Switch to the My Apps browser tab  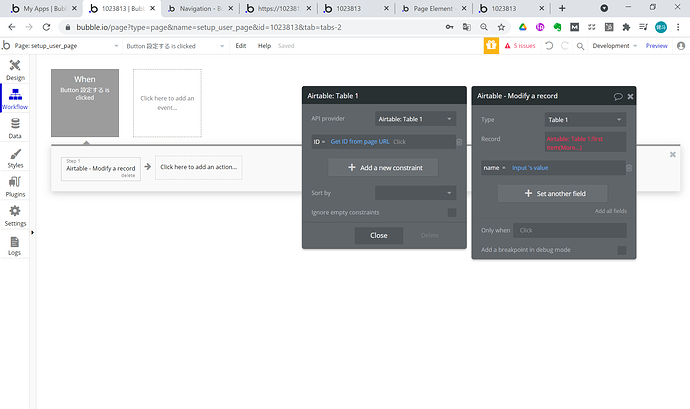click(x=44, y=8)
